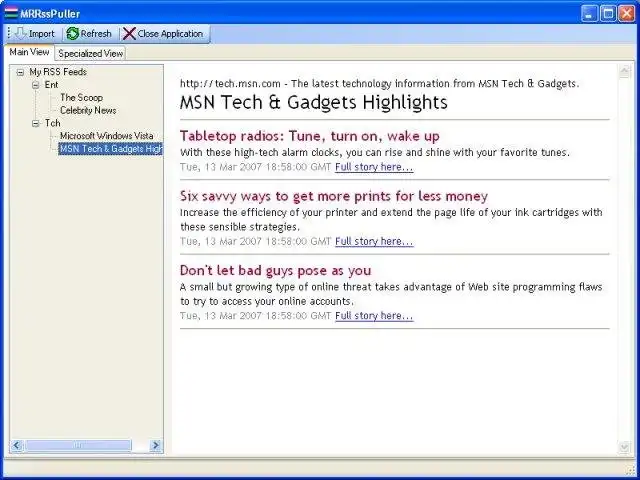Click the tree horizontal scrollbar thumb
Screen dimensions: 640x480
tap(78, 445)
